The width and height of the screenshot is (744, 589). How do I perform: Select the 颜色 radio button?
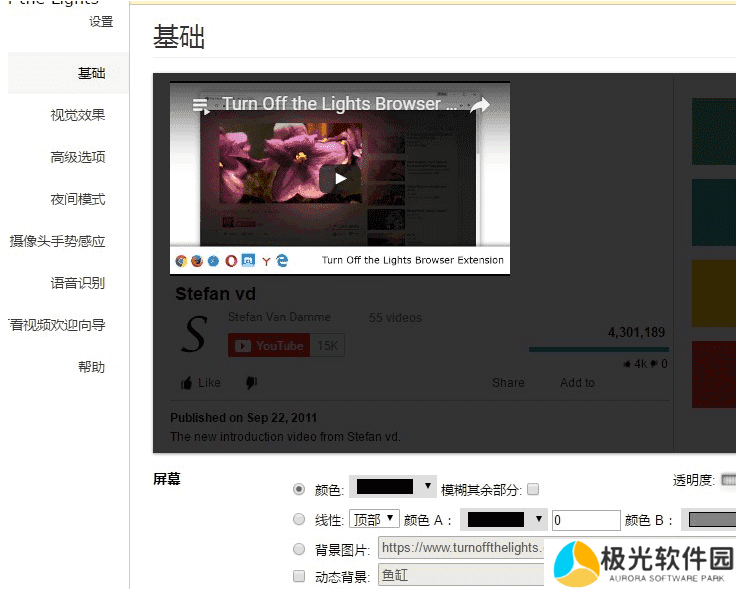pos(299,489)
